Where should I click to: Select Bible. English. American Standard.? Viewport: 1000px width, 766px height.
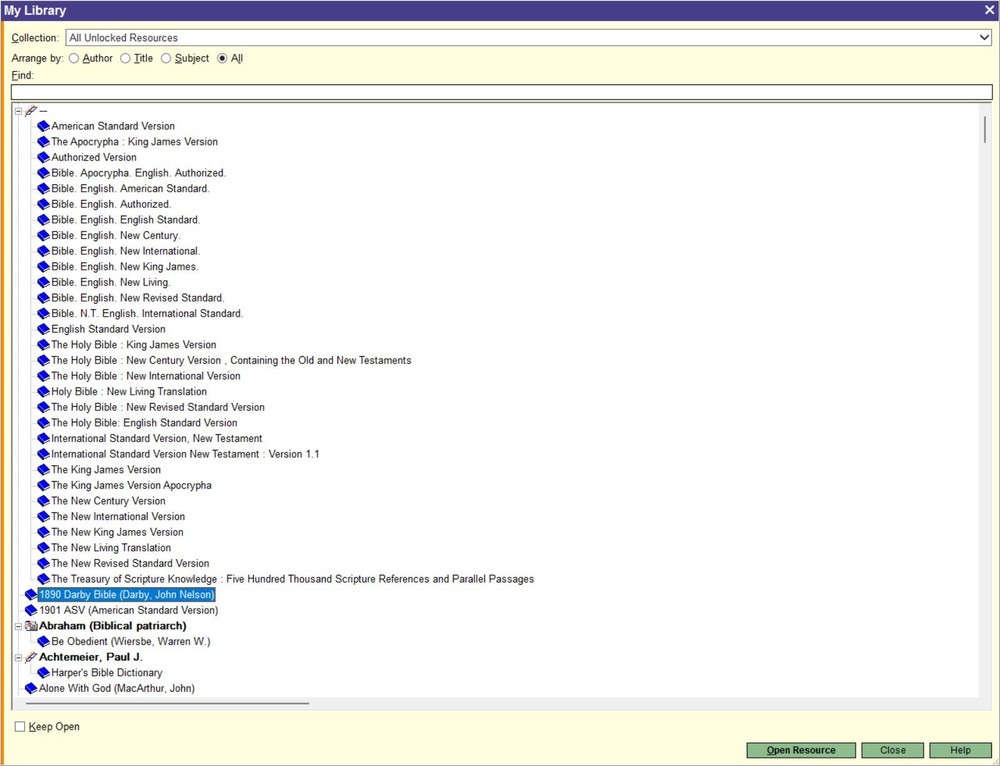(x=130, y=189)
